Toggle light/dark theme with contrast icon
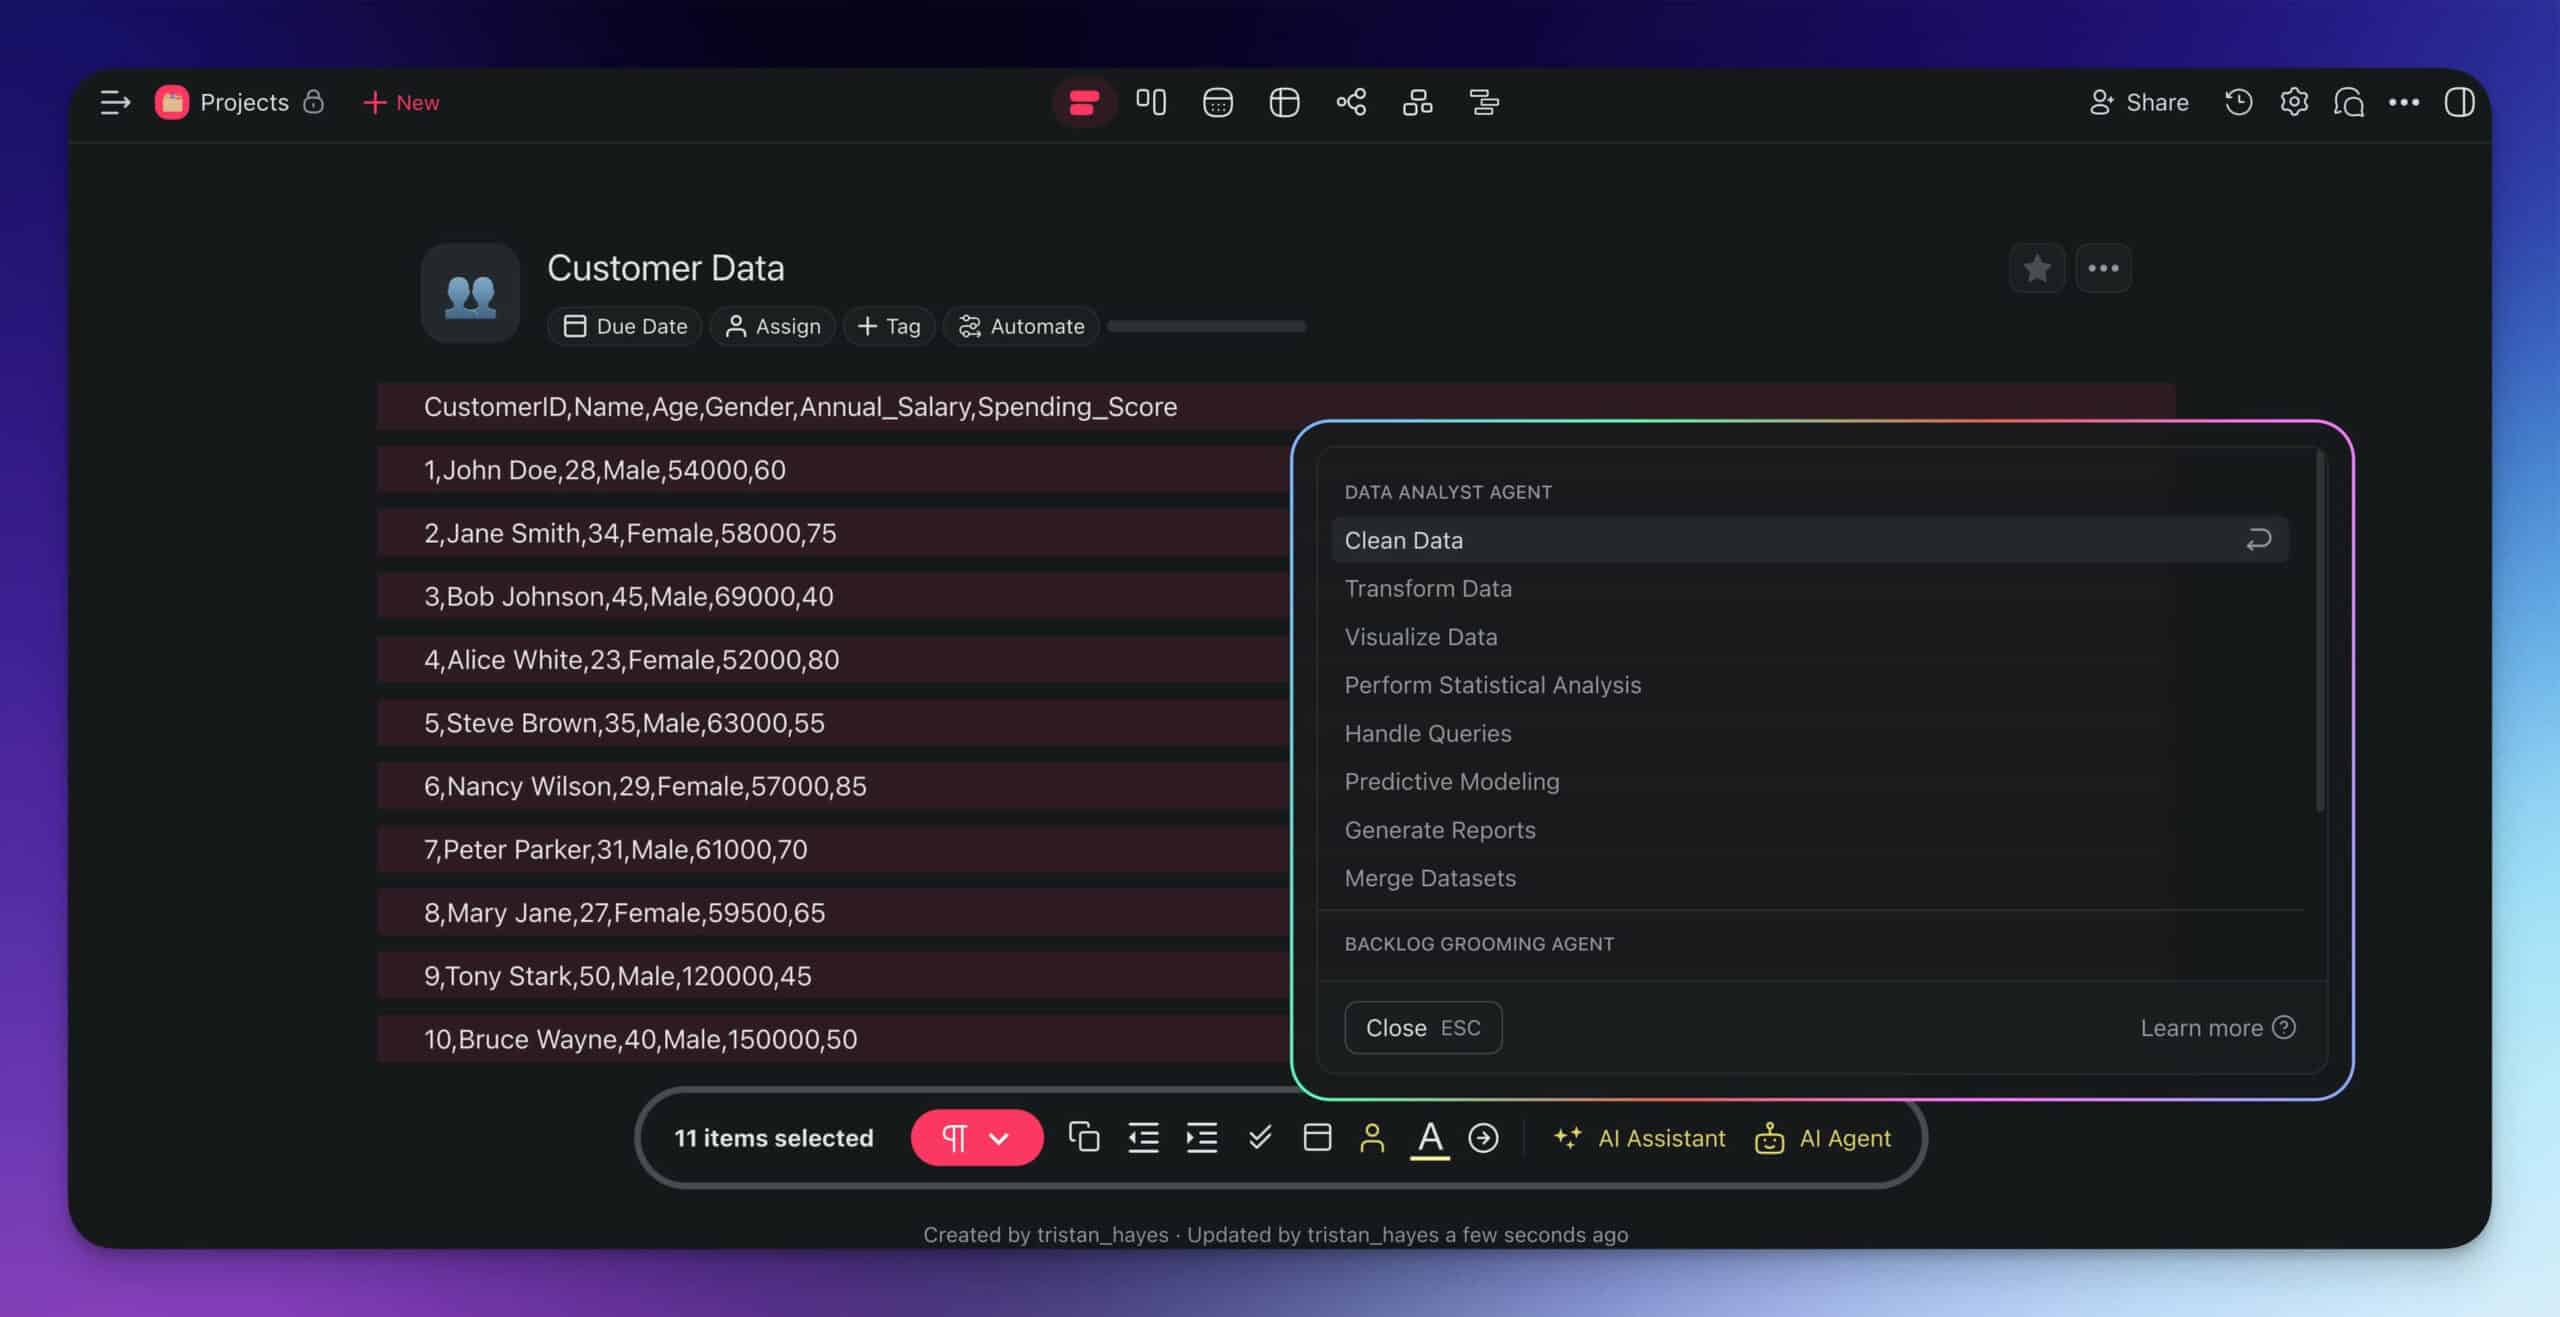This screenshot has height=1317, width=2560. click(2461, 102)
